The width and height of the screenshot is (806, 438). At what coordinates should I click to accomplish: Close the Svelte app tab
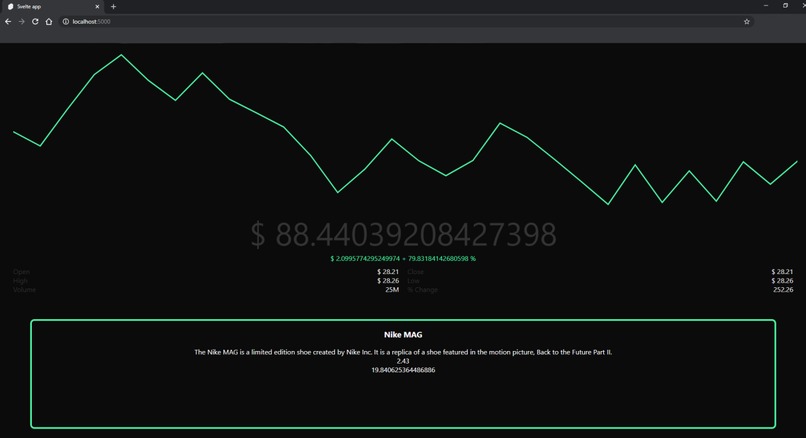point(97,7)
